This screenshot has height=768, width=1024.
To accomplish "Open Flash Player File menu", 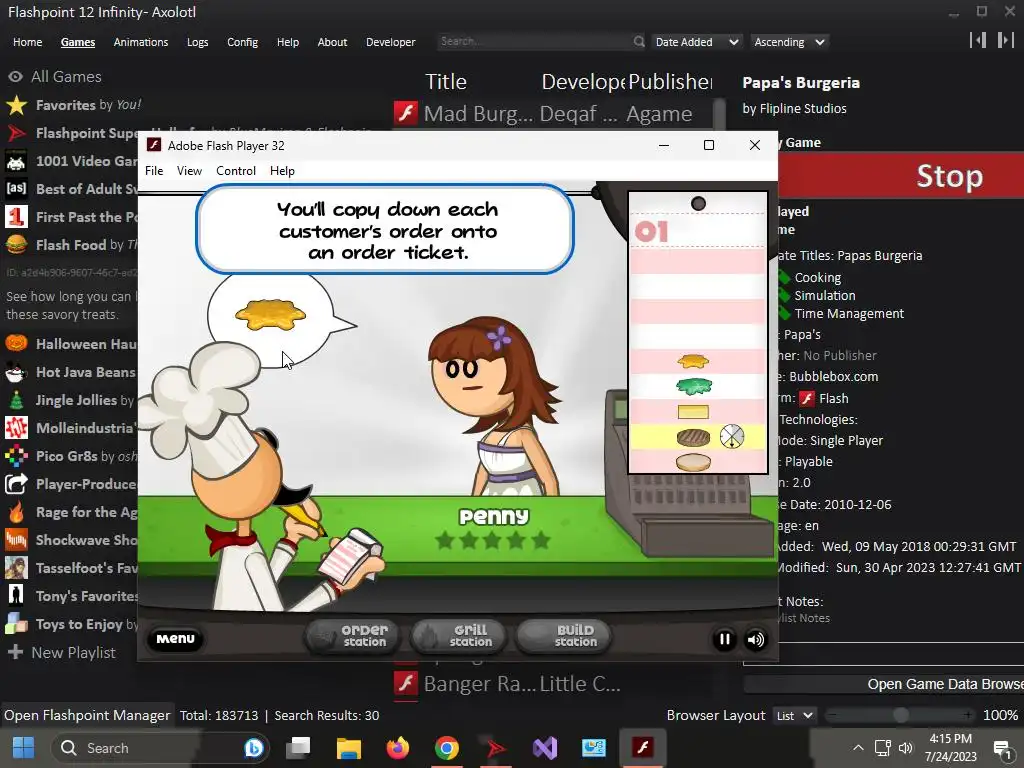I will click(x=154, y=170).
